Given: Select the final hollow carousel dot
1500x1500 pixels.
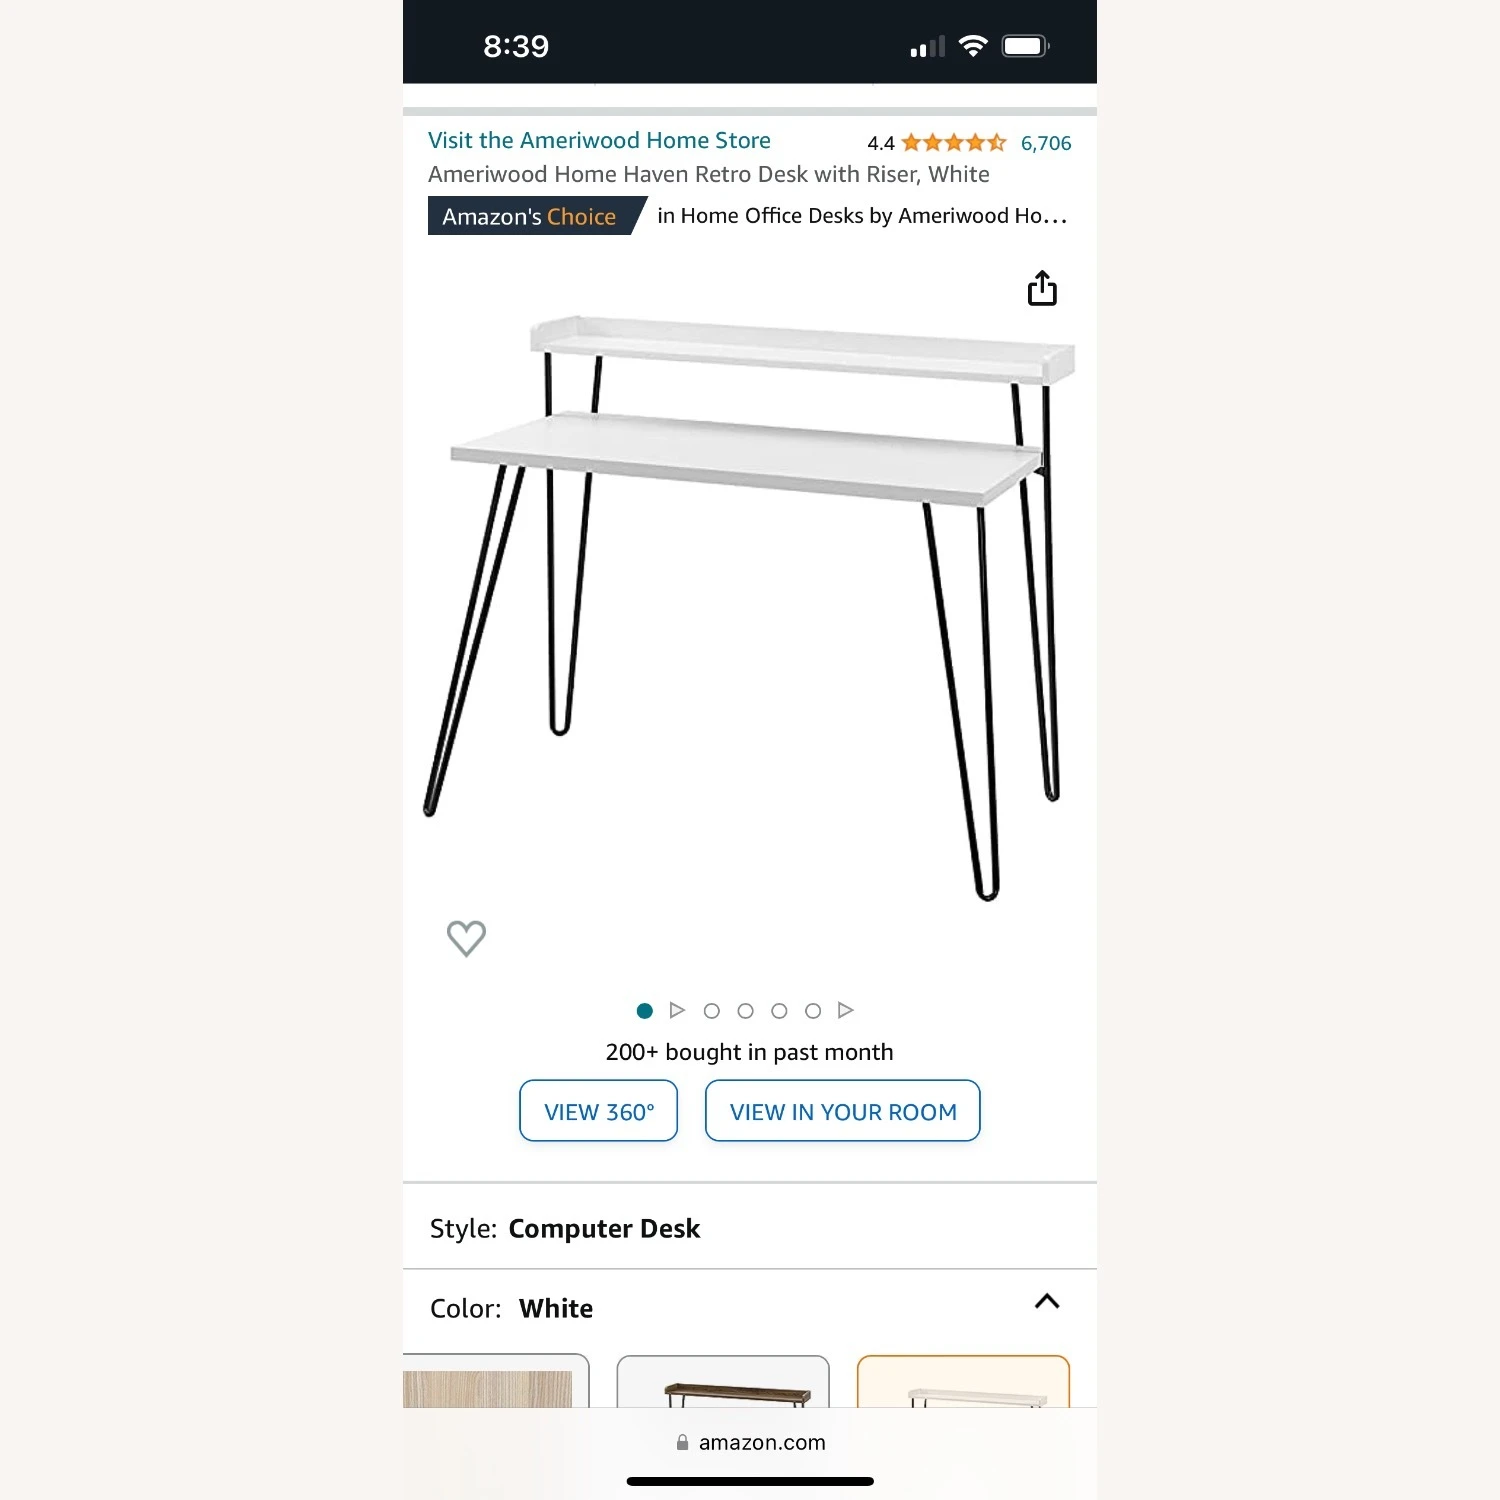Looking at the screenshot, I should click(x=813, y=1011).
